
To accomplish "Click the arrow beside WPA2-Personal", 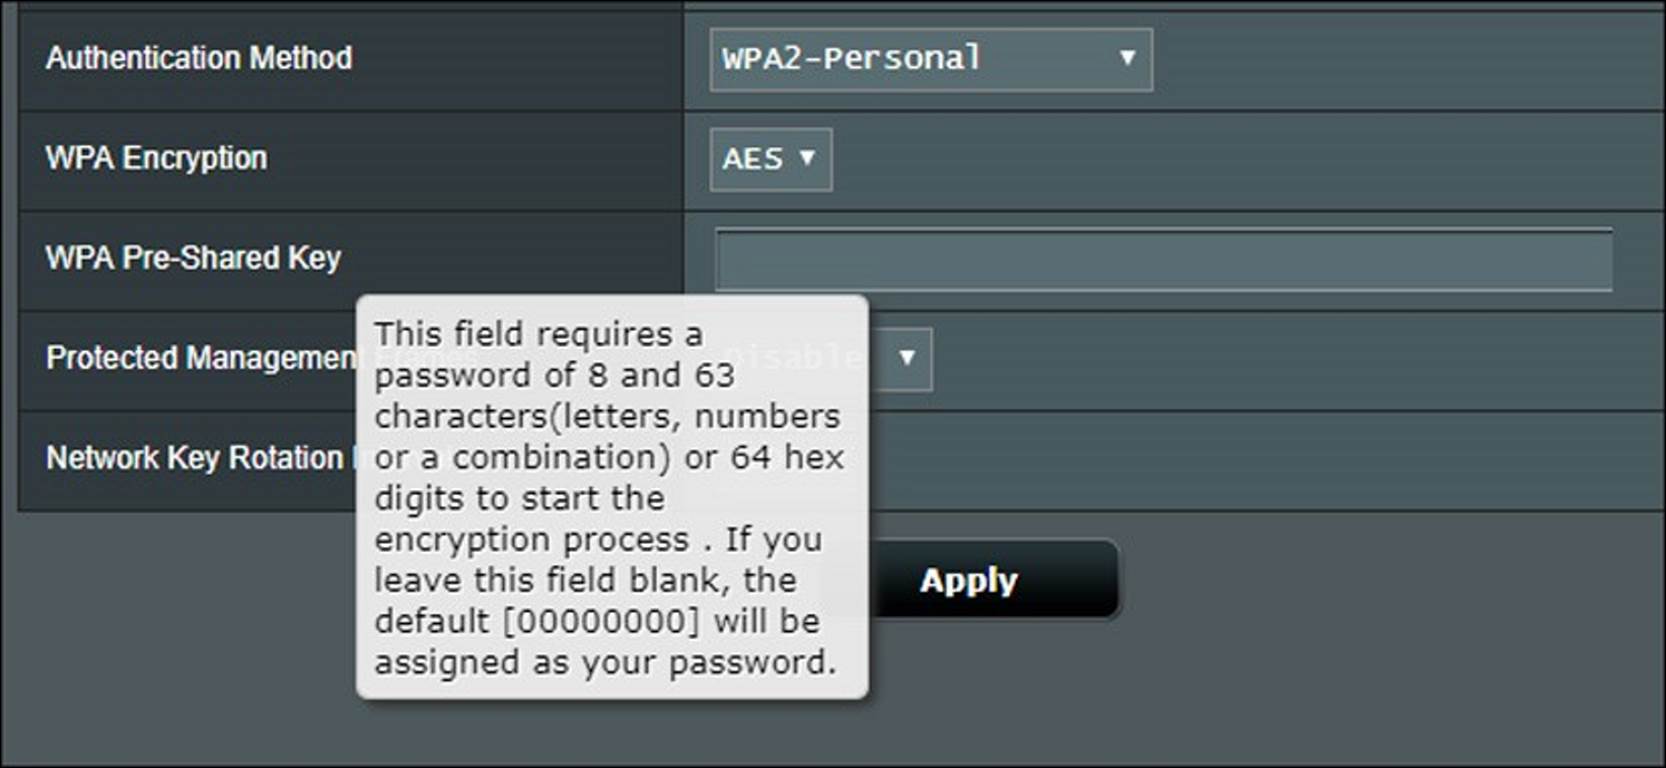I will [1127, 58].
